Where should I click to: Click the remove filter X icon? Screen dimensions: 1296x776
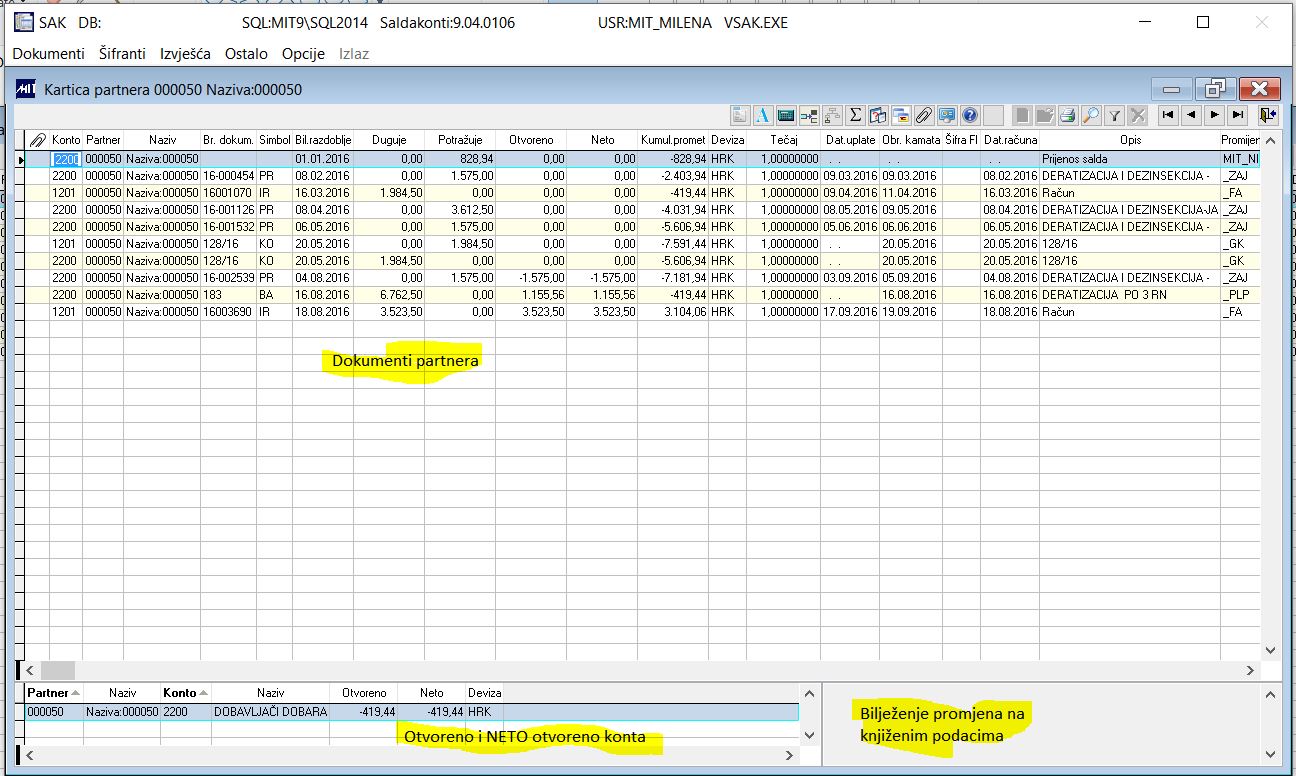point(1138,115)
